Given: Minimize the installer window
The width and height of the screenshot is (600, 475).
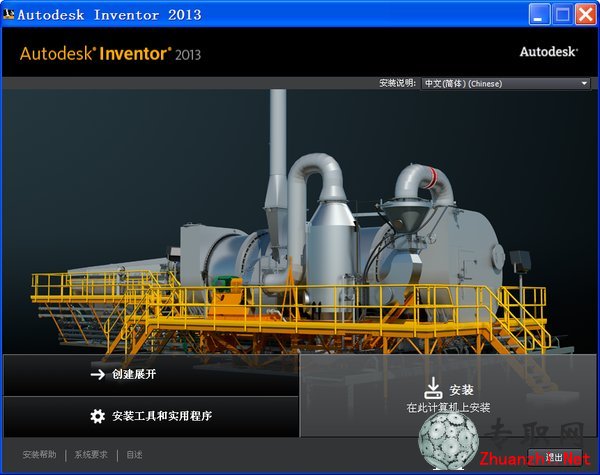Looking at the screenshot, I should click(x=539, y=15).
